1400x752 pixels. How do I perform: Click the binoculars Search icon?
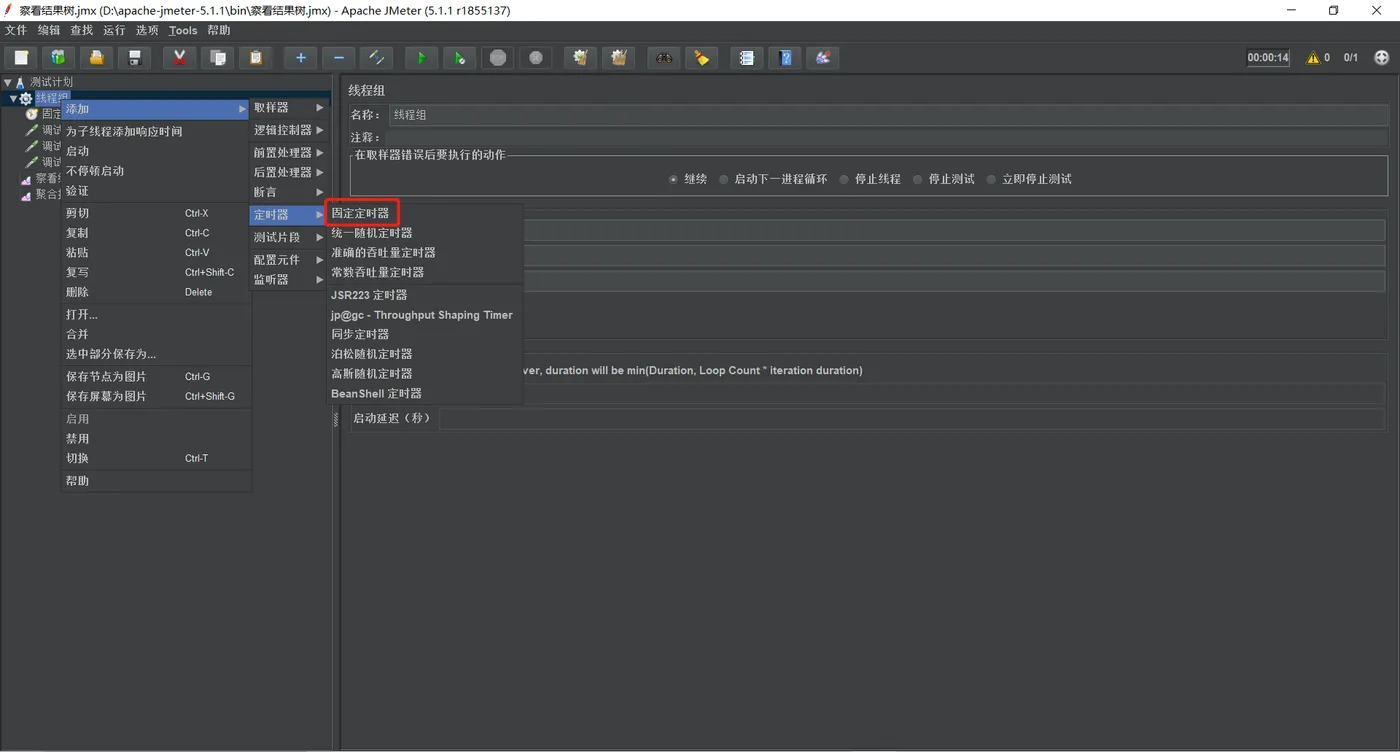pyautogui.click(x=663, y=58)
